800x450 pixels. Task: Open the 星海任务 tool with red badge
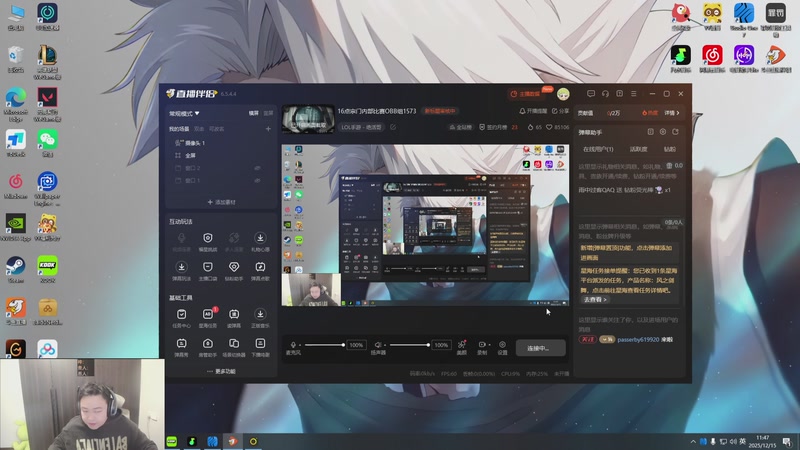click(208, 318)
